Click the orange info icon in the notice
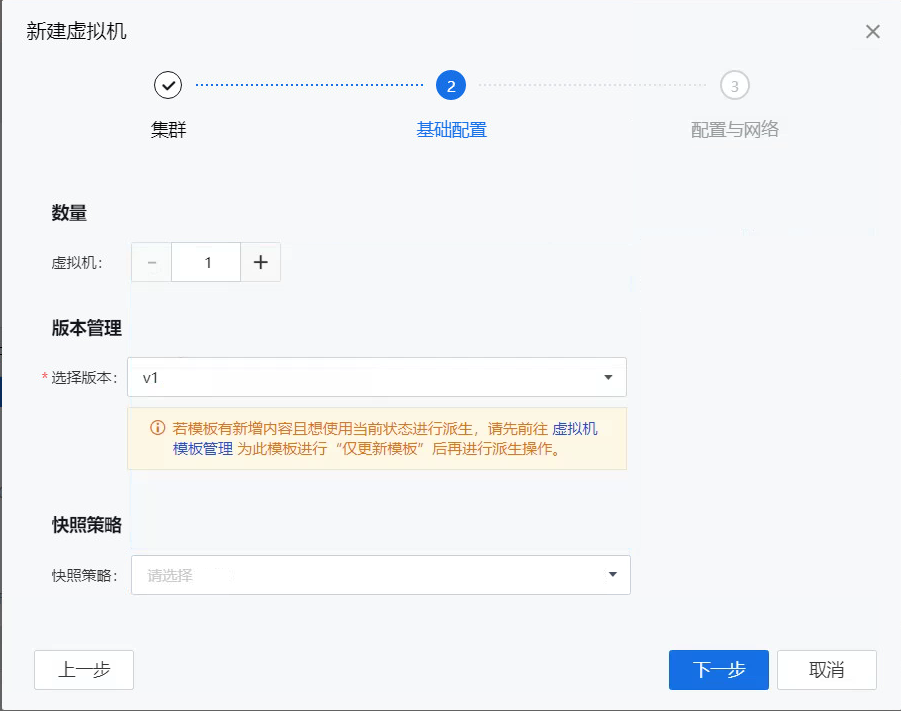Screen dimensions: 901x711 pos(157,428)
